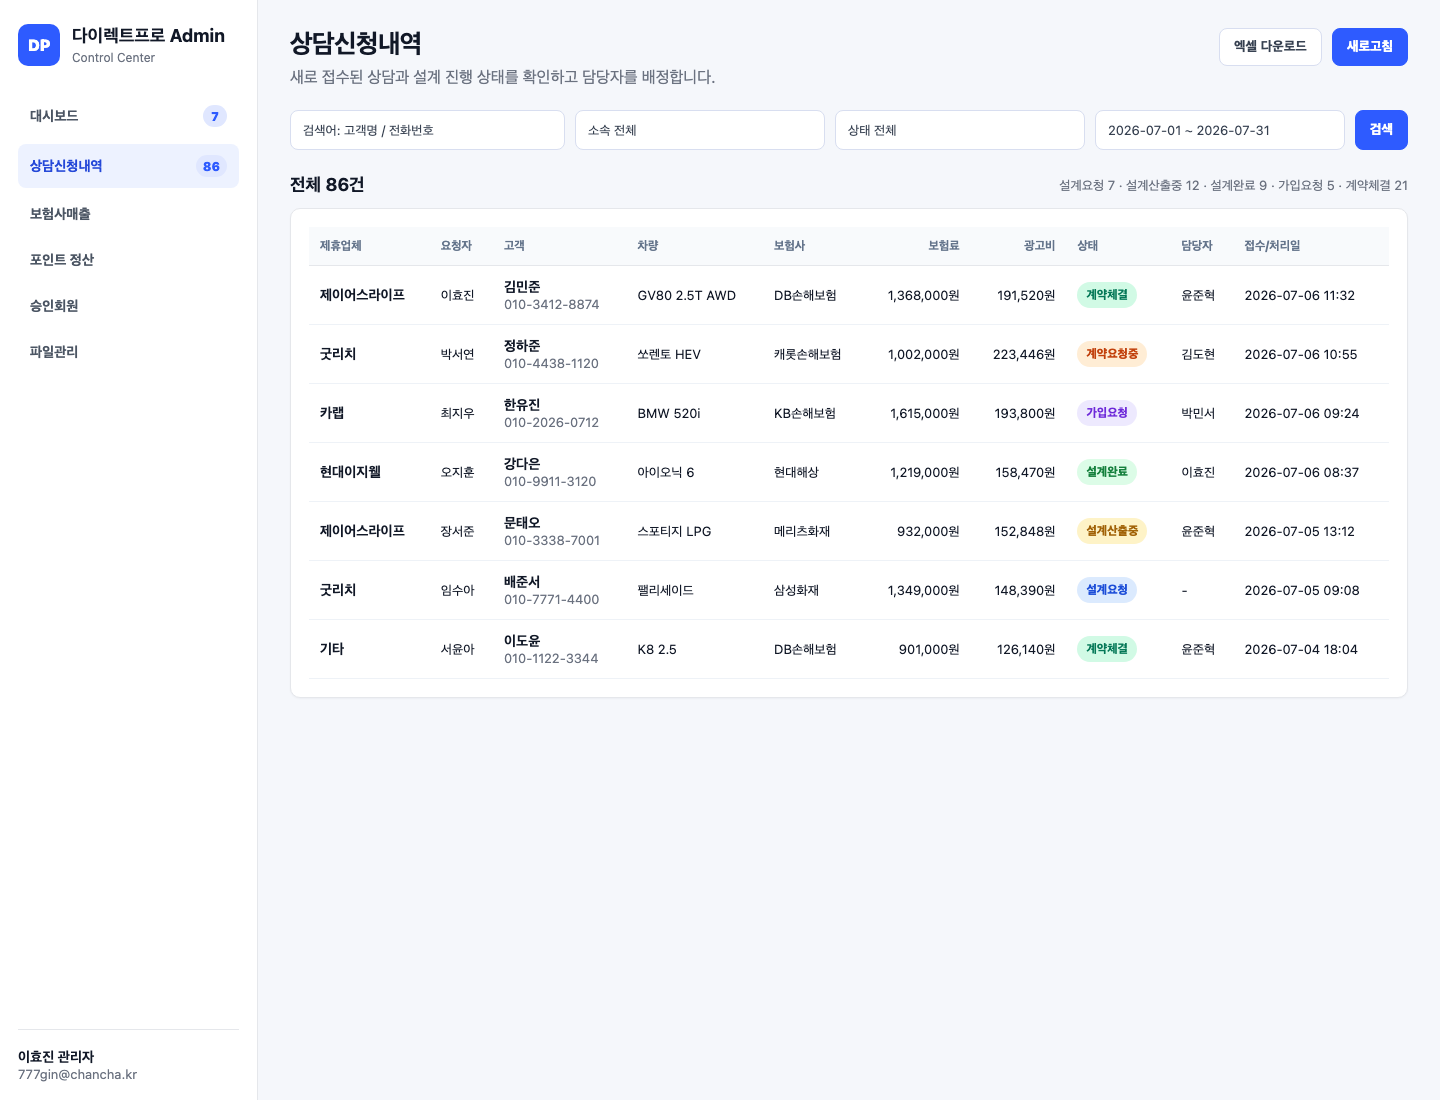
Task: Click the DP logo icon
Action: (x=39, y=45)
